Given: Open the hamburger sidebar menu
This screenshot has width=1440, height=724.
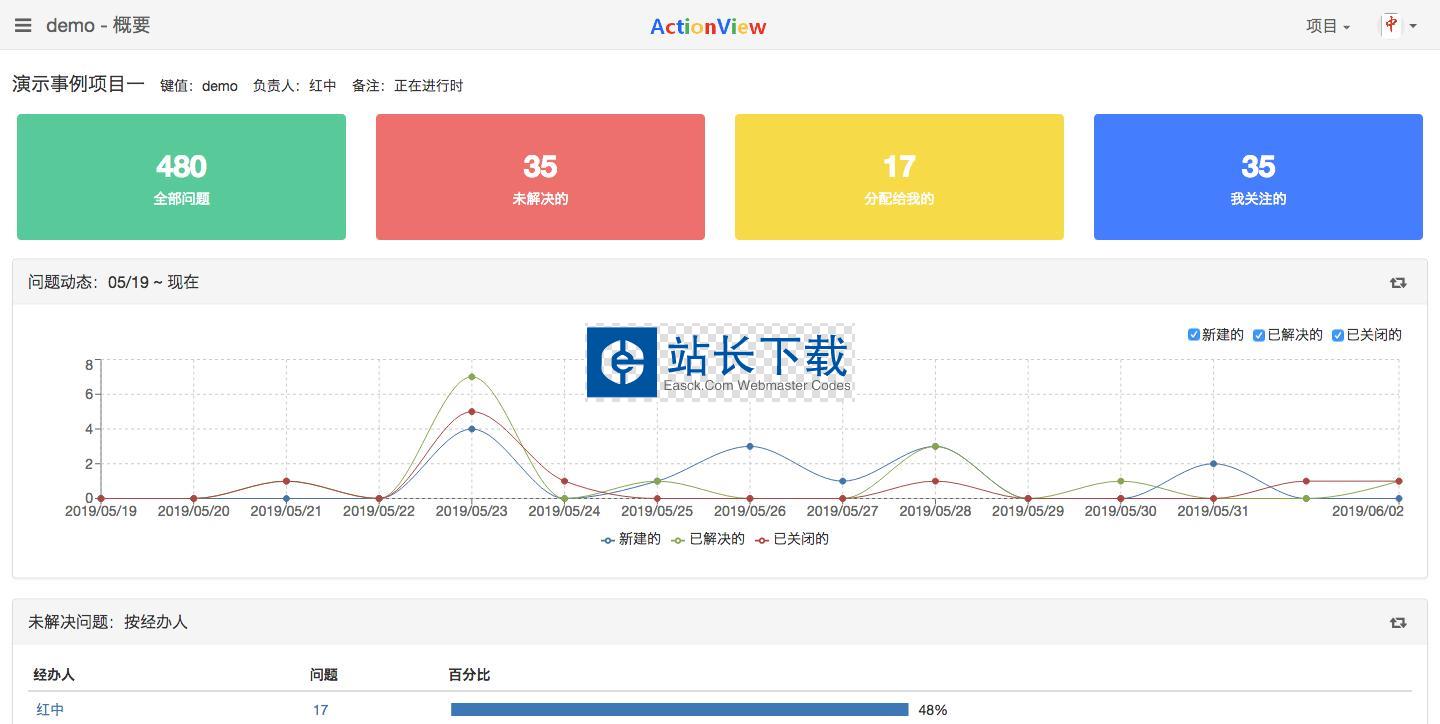Looking at the screenshot, I should [23, 25].
